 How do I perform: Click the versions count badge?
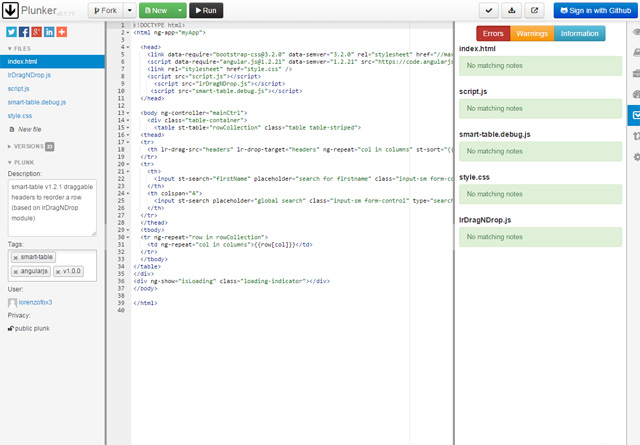coord(49,147)
